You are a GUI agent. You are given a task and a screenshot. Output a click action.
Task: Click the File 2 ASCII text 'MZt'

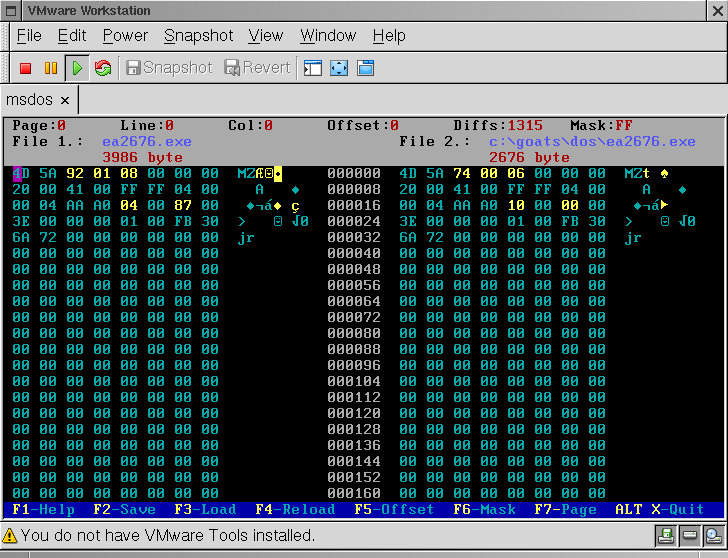click(x=637, y=174)
